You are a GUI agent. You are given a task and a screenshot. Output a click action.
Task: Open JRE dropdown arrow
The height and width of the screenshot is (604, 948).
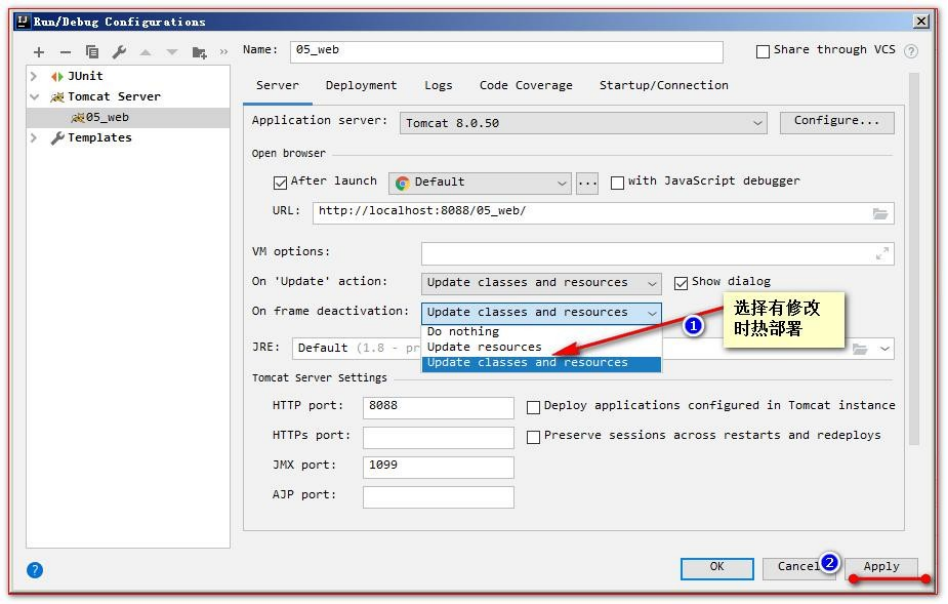tap(885, 349)
